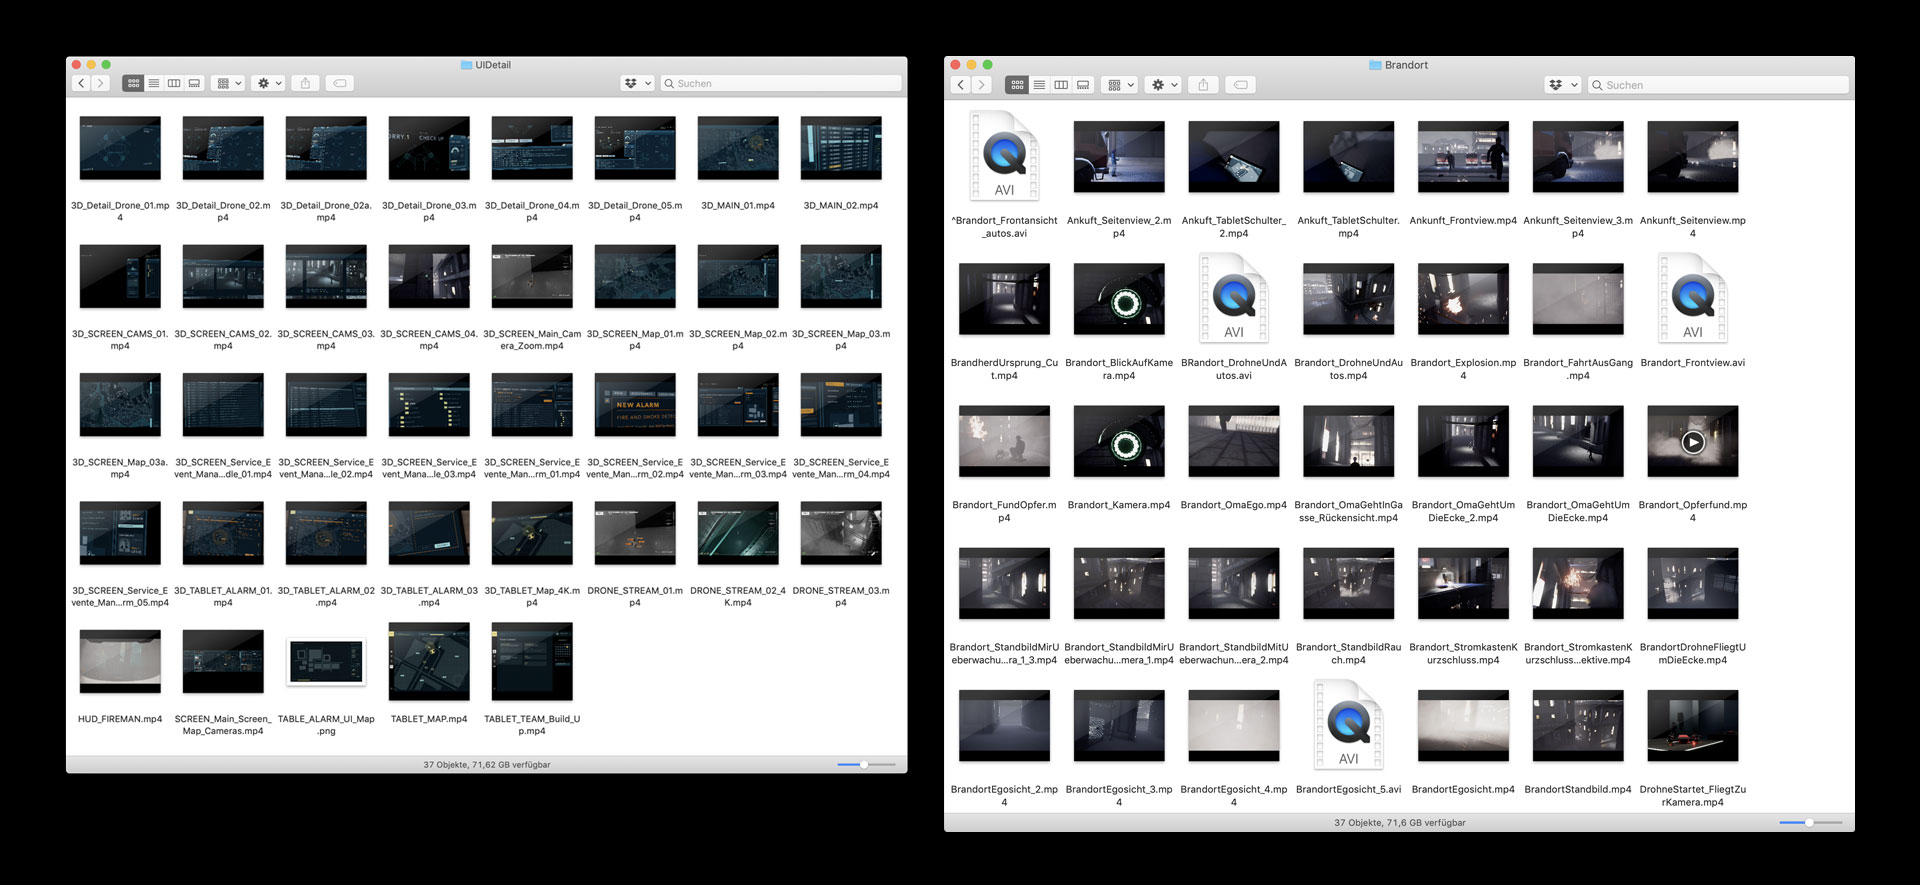This screenshot has width=1920, height=885.
Task: Activate icon view in Brandort window
Action: tap(1017, 85)
